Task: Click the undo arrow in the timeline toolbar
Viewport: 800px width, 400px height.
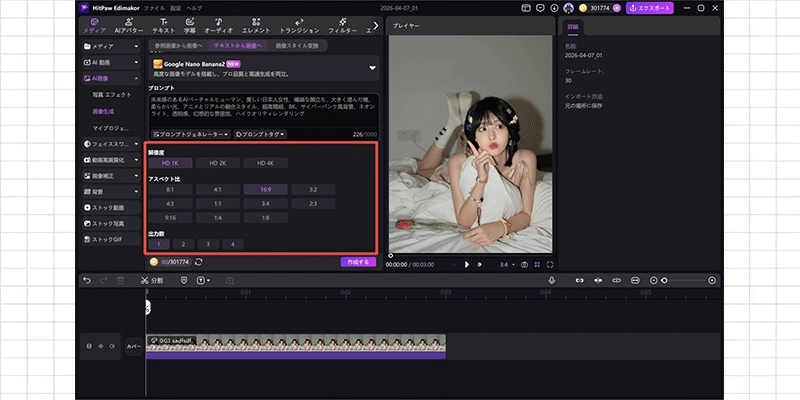Action: (x=87, y=280)
